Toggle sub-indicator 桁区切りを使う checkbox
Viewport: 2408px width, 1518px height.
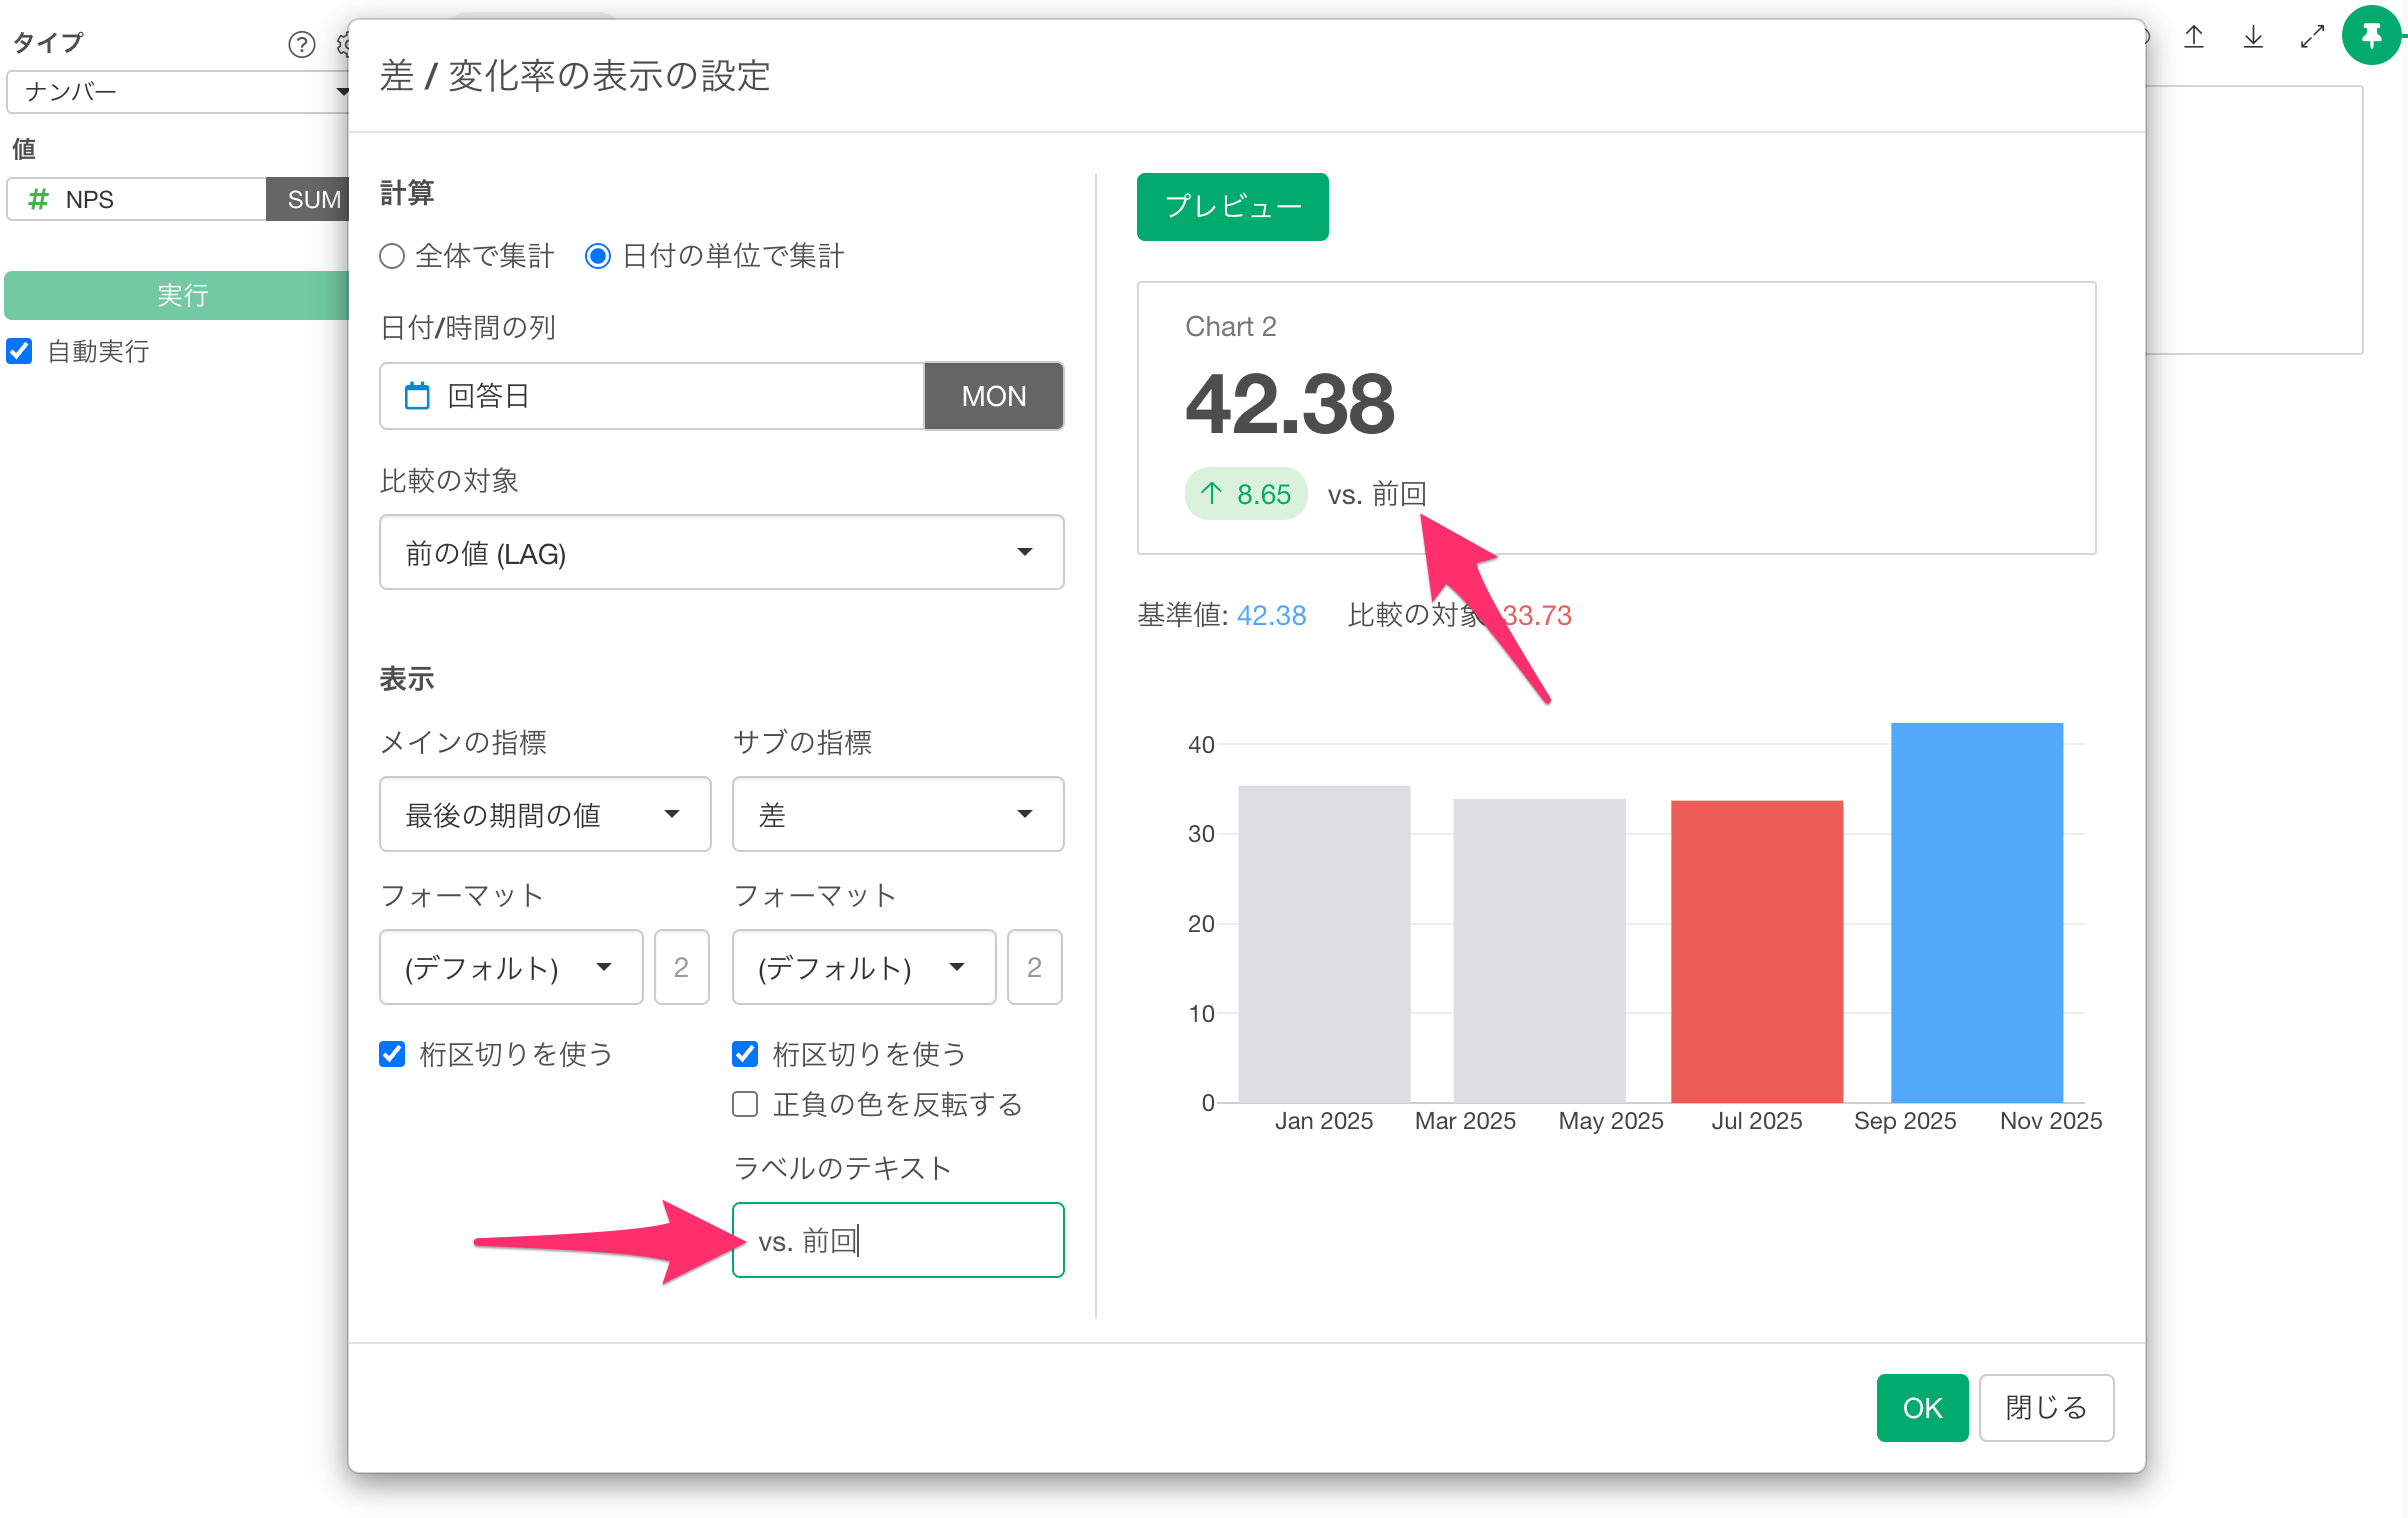745,1054
